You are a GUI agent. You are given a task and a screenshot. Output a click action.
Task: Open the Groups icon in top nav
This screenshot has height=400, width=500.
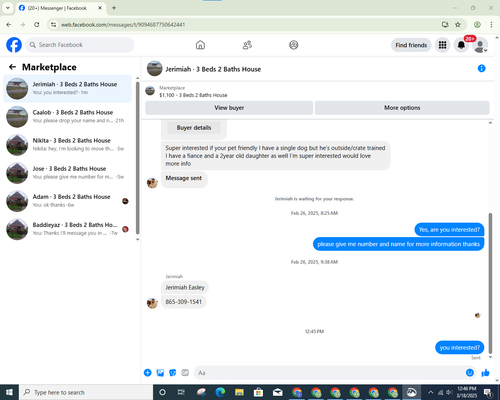[294, 45]
